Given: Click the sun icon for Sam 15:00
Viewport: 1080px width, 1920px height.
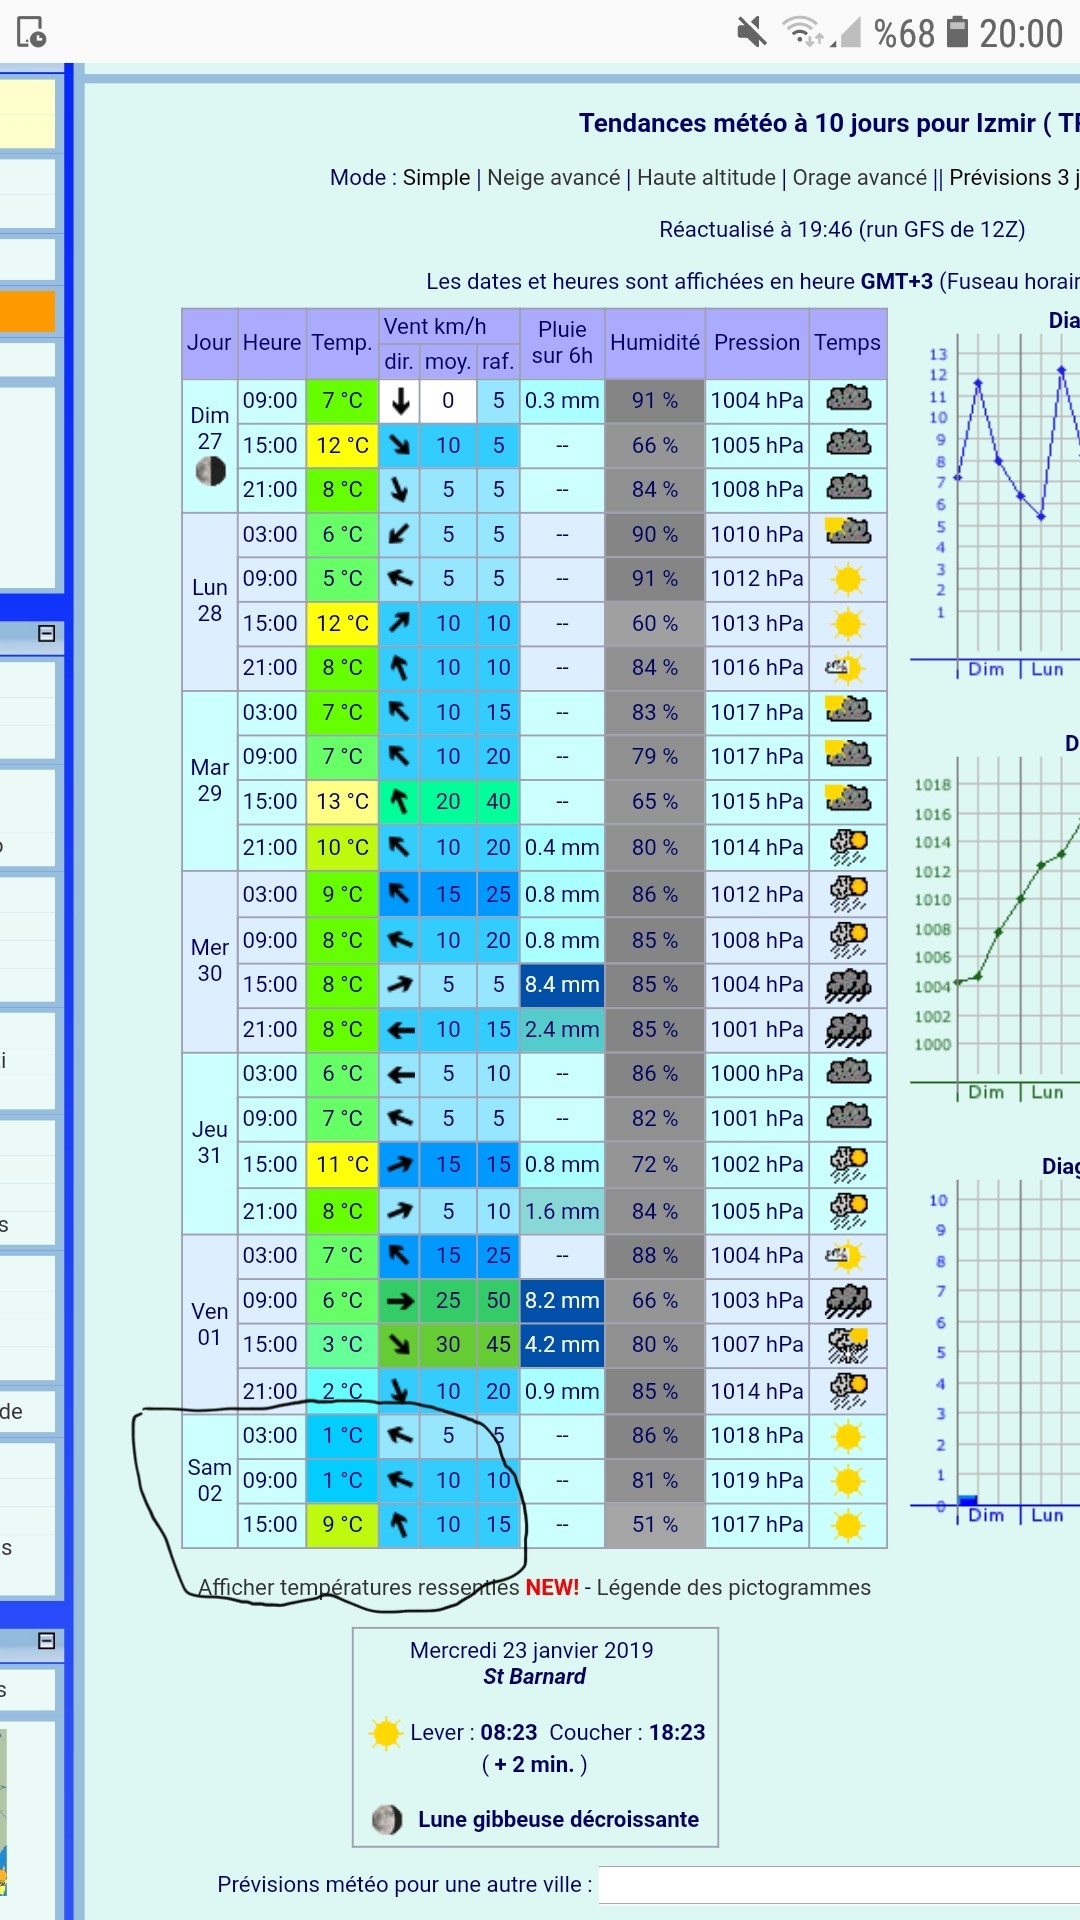Looking at the screenshot, I should (x=847, y=1525).
